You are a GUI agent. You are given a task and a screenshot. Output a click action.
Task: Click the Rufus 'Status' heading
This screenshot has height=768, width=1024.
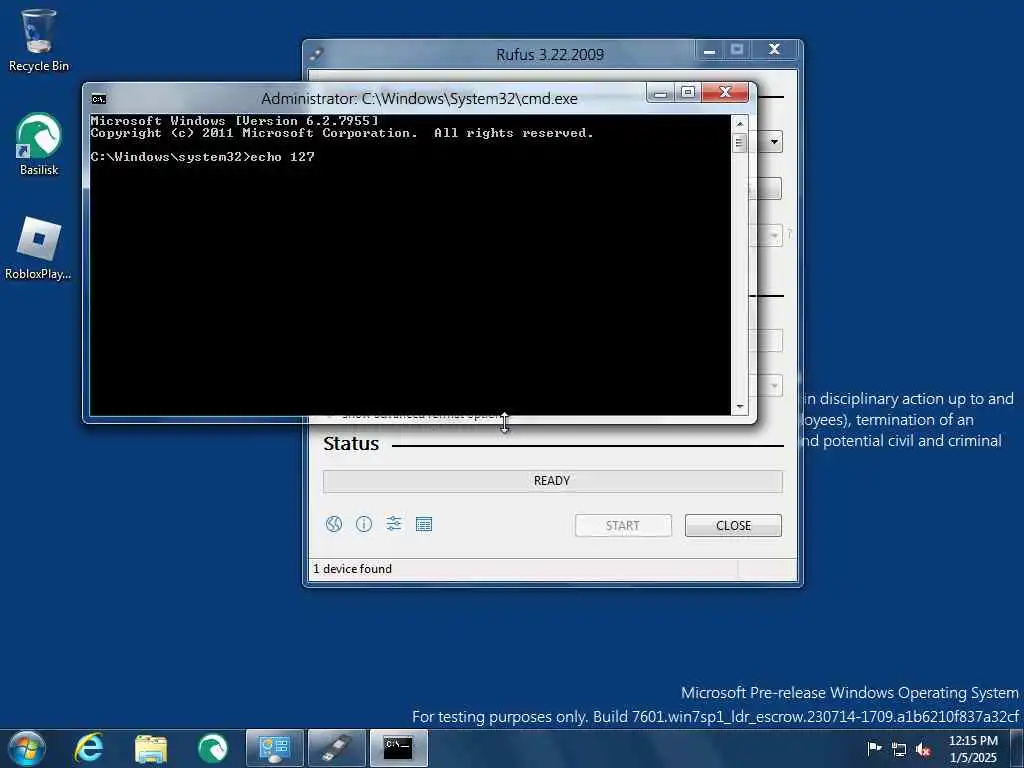pyautogui.click(x=351, y=444)
